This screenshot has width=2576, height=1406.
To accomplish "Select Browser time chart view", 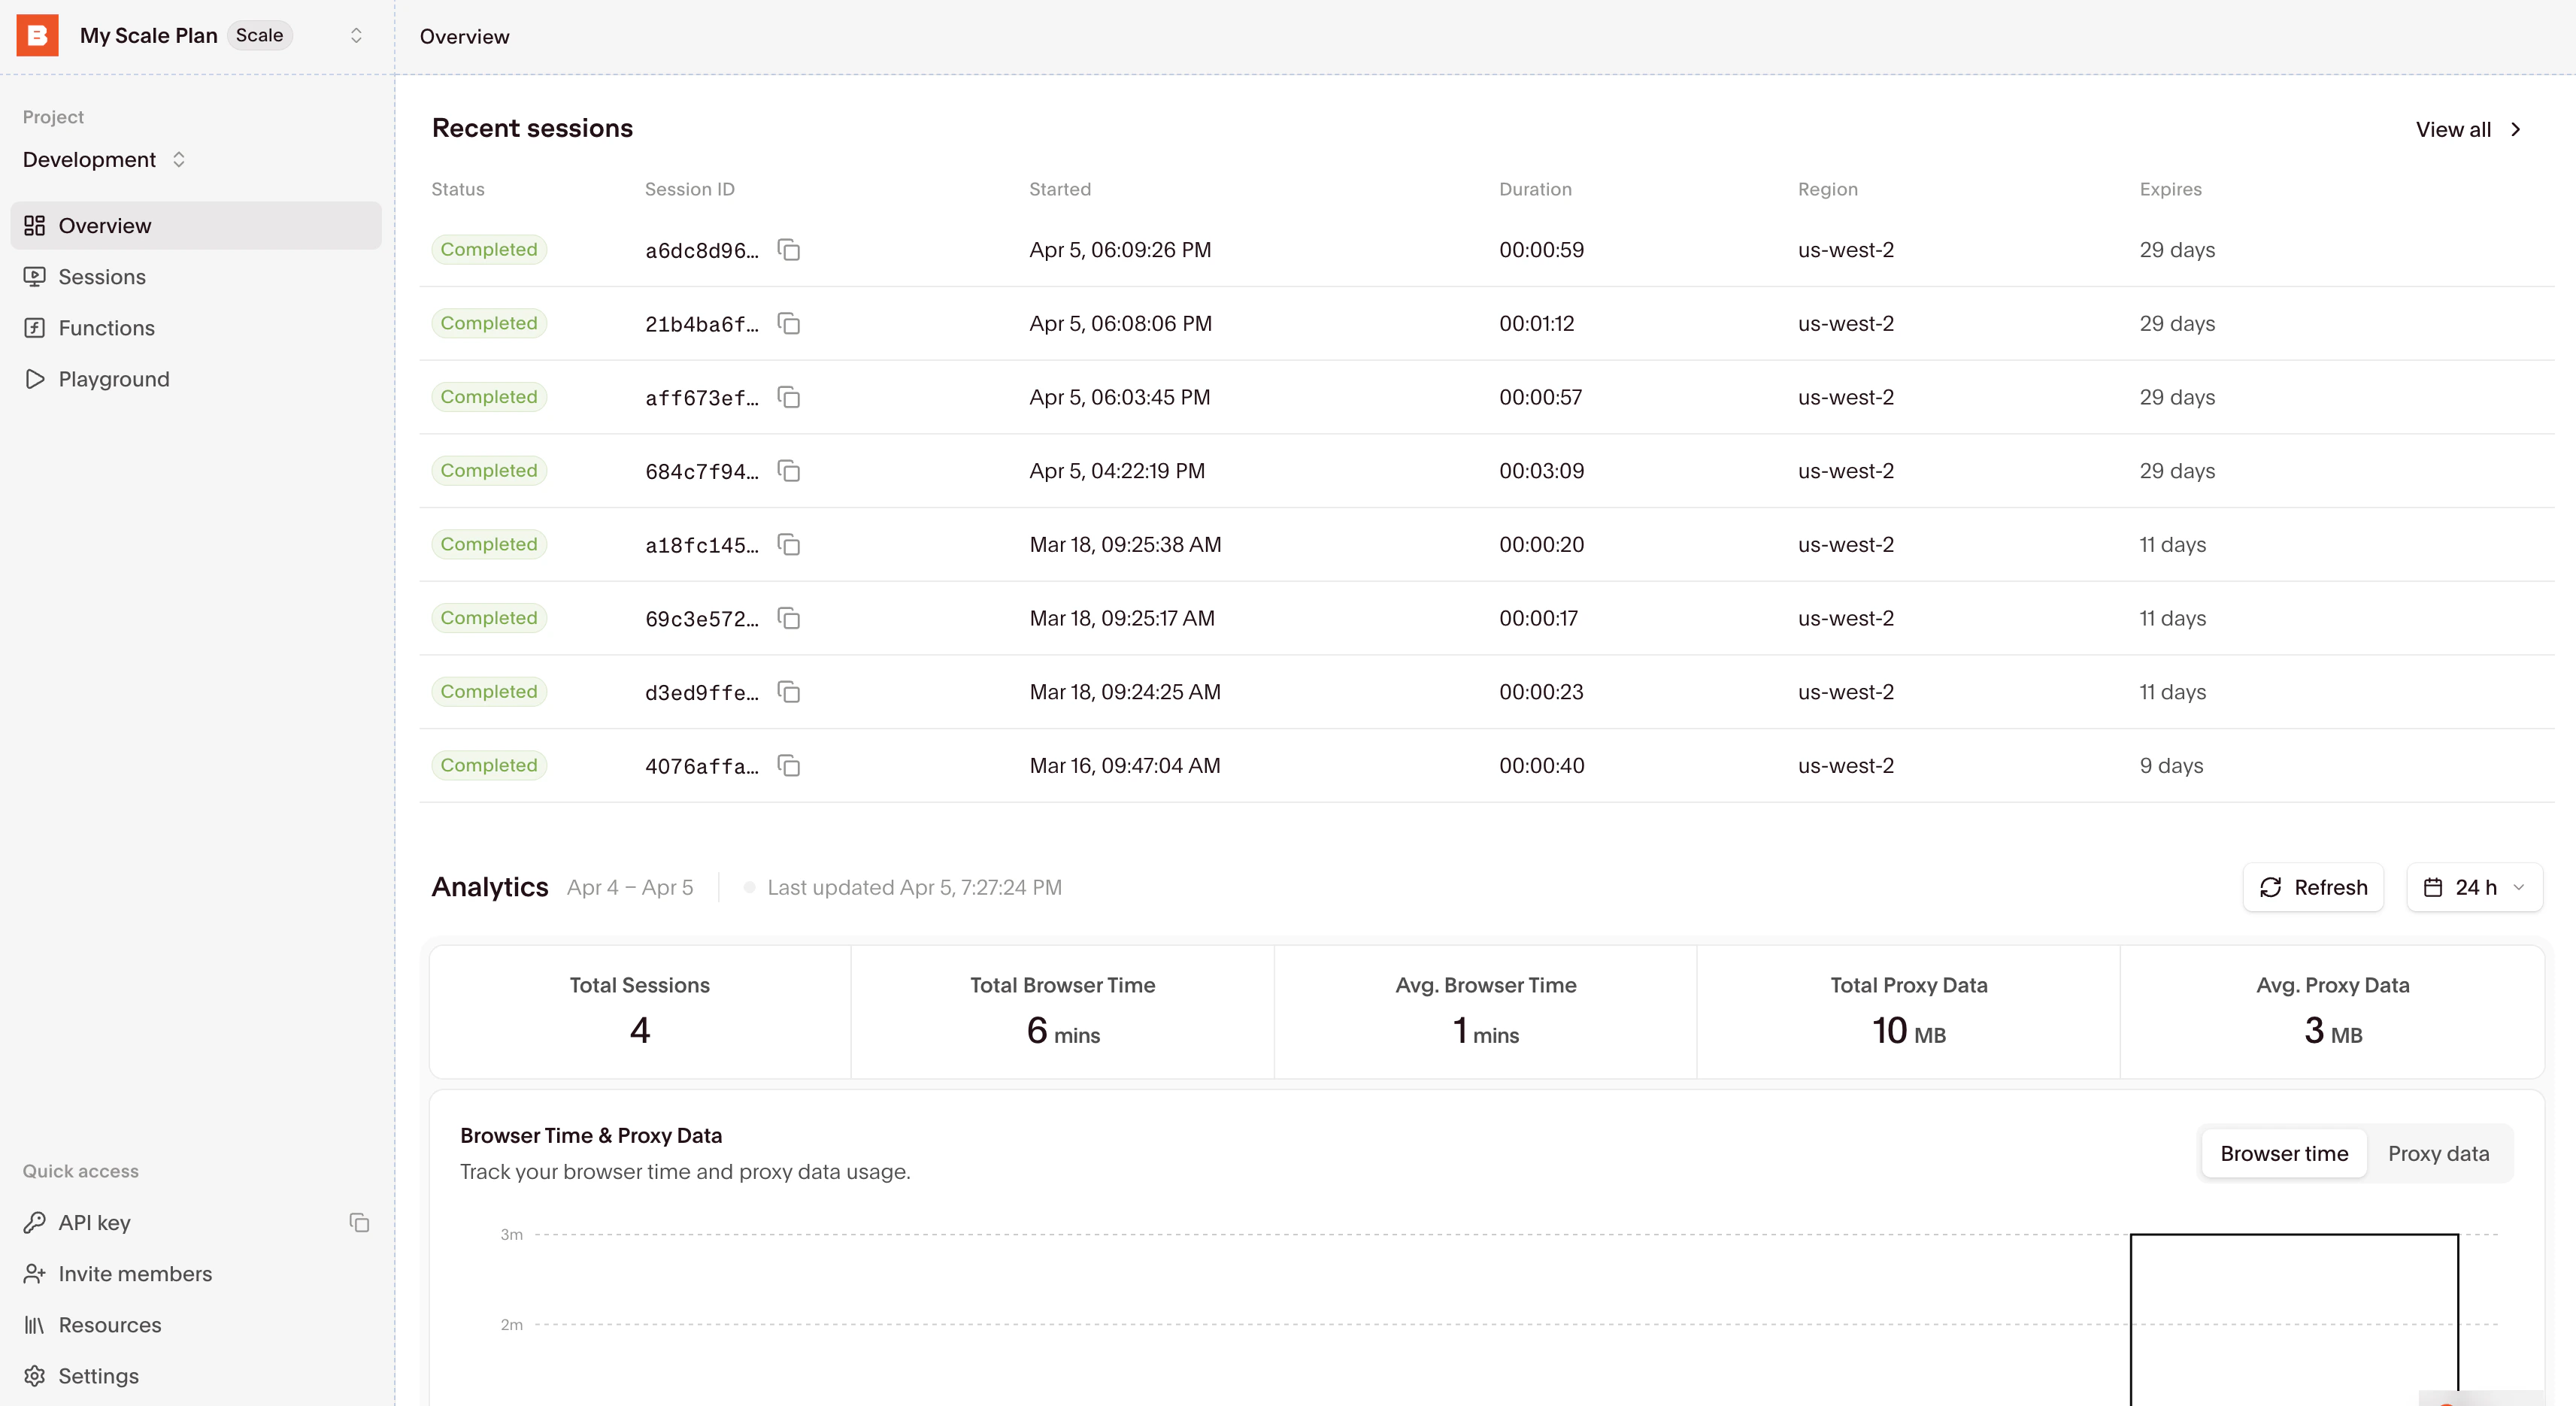I will pyautogui.click(x=2283, y=1153).
